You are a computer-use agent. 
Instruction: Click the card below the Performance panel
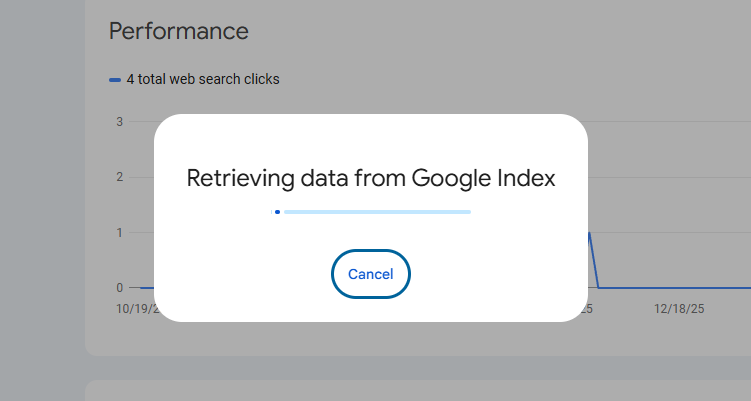[400, 390]
